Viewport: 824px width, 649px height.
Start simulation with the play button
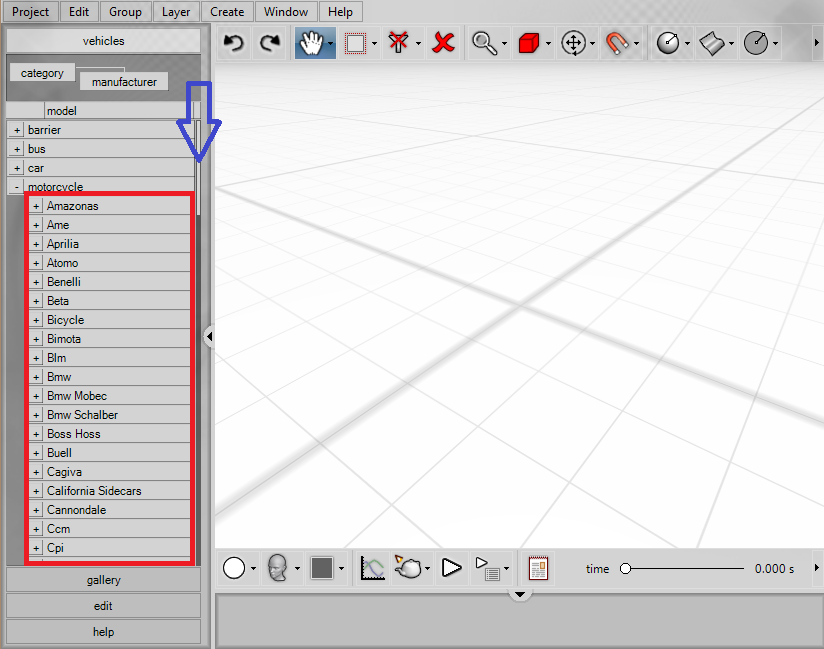pyautogui.click(x=451, y=568)
